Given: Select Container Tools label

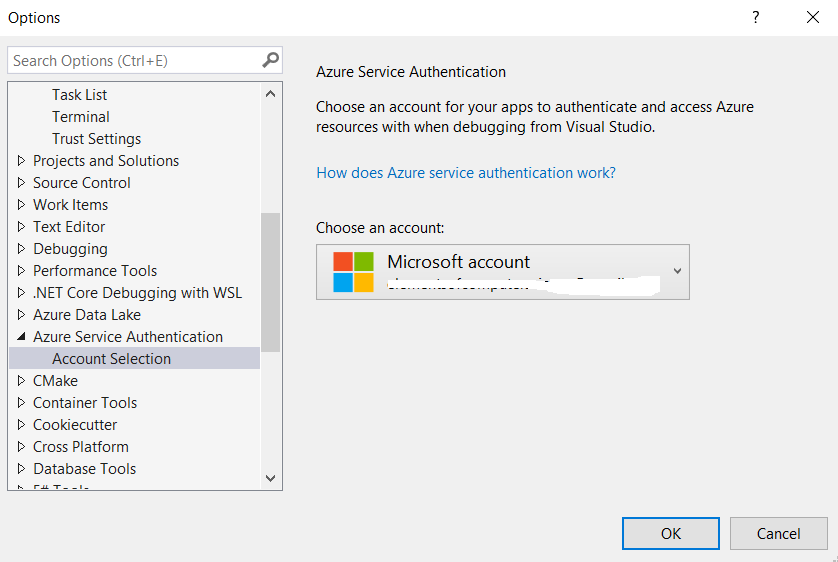Looking at the screenshot, I should click(85, 402).
